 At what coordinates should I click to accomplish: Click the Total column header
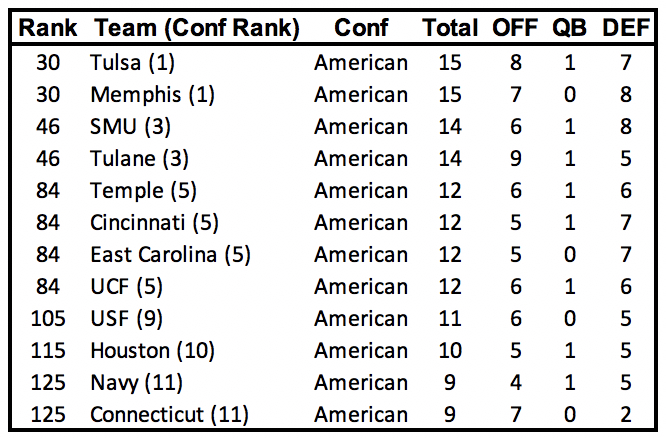[x=450, y=29]
